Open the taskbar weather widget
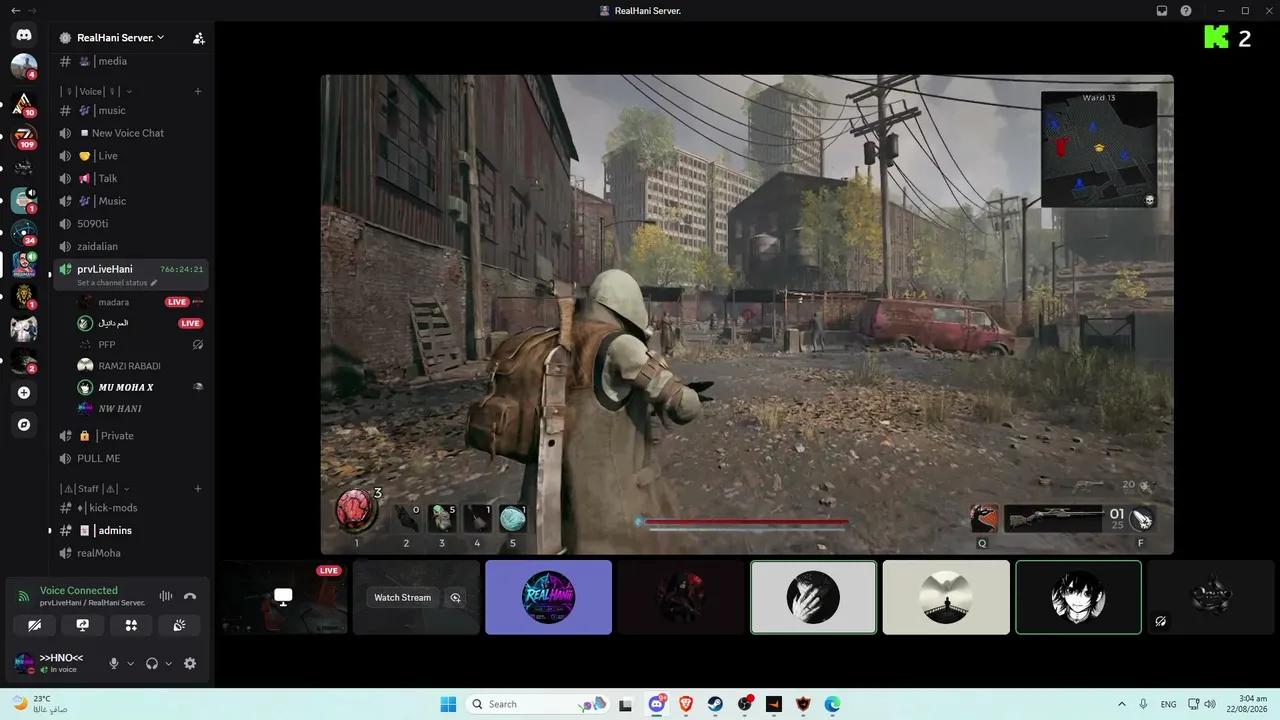Image resolution: width=1280 pixels, height=720 pixels. click(x=40, y=704)
